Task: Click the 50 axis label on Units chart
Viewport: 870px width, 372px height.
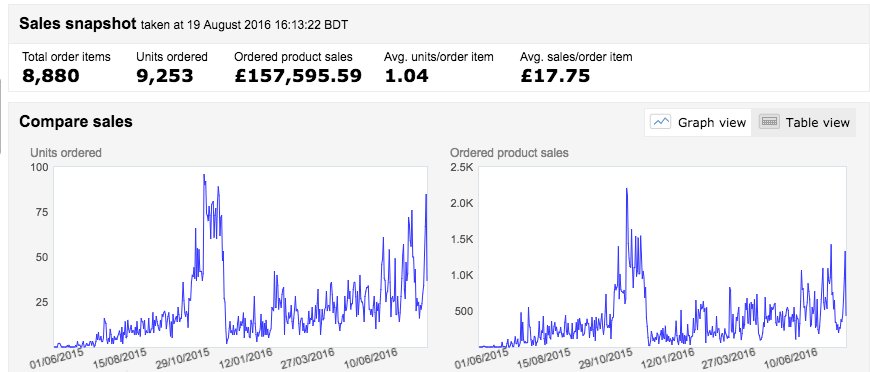Action: (41, 257)
